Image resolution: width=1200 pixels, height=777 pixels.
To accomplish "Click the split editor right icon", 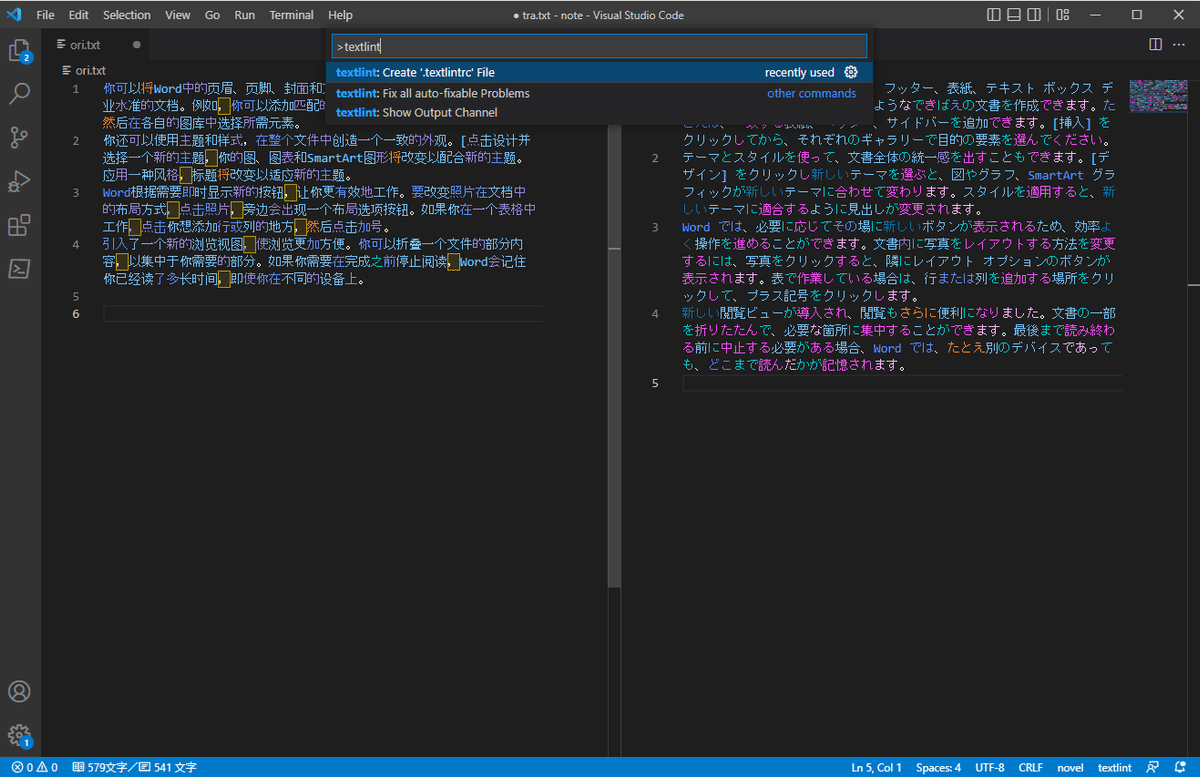I will tap(1155, 44).
